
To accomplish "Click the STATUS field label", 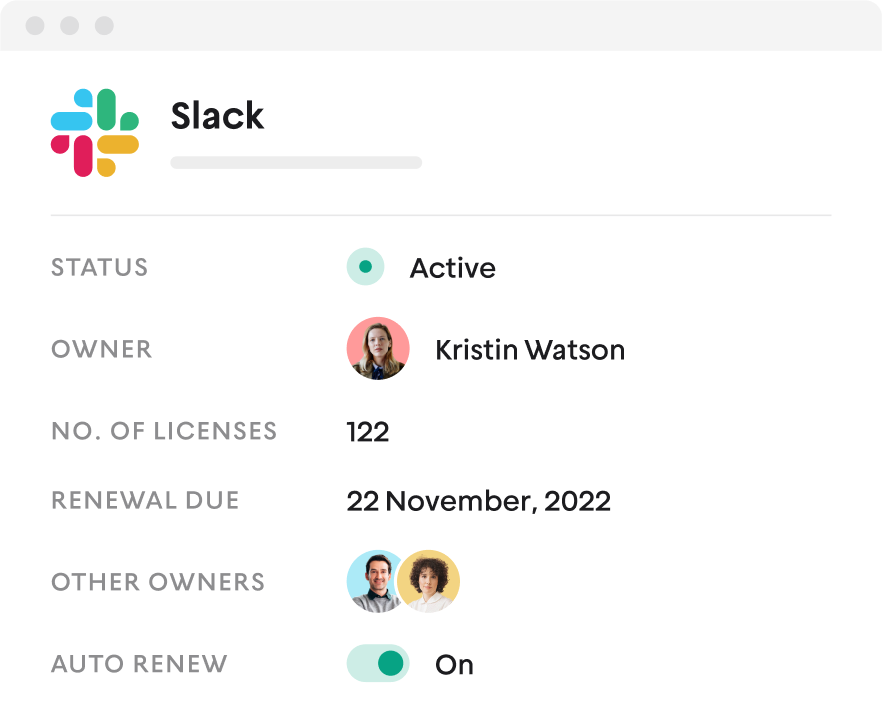I will pyautogui.click(x=100, y=267).
